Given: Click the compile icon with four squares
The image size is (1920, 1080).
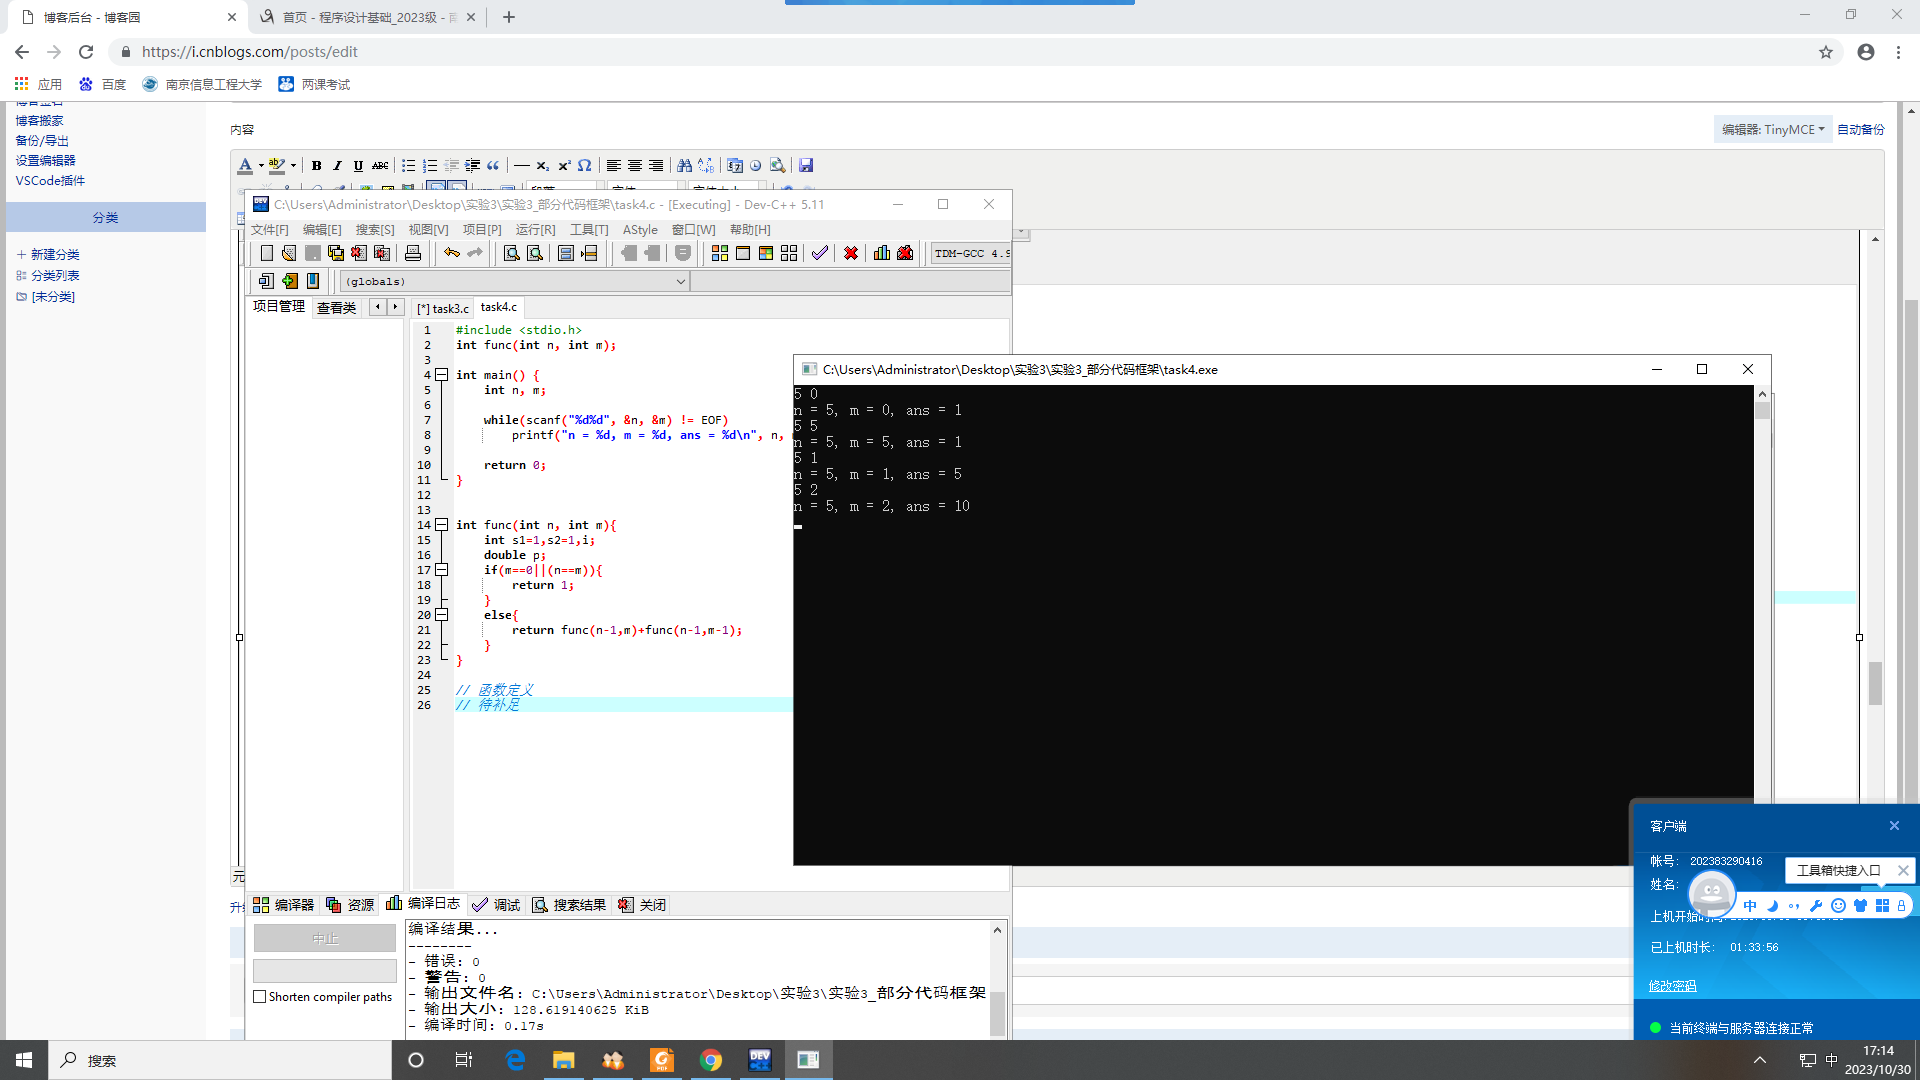Looking at the screenshot, I should [x=719, y=253].
